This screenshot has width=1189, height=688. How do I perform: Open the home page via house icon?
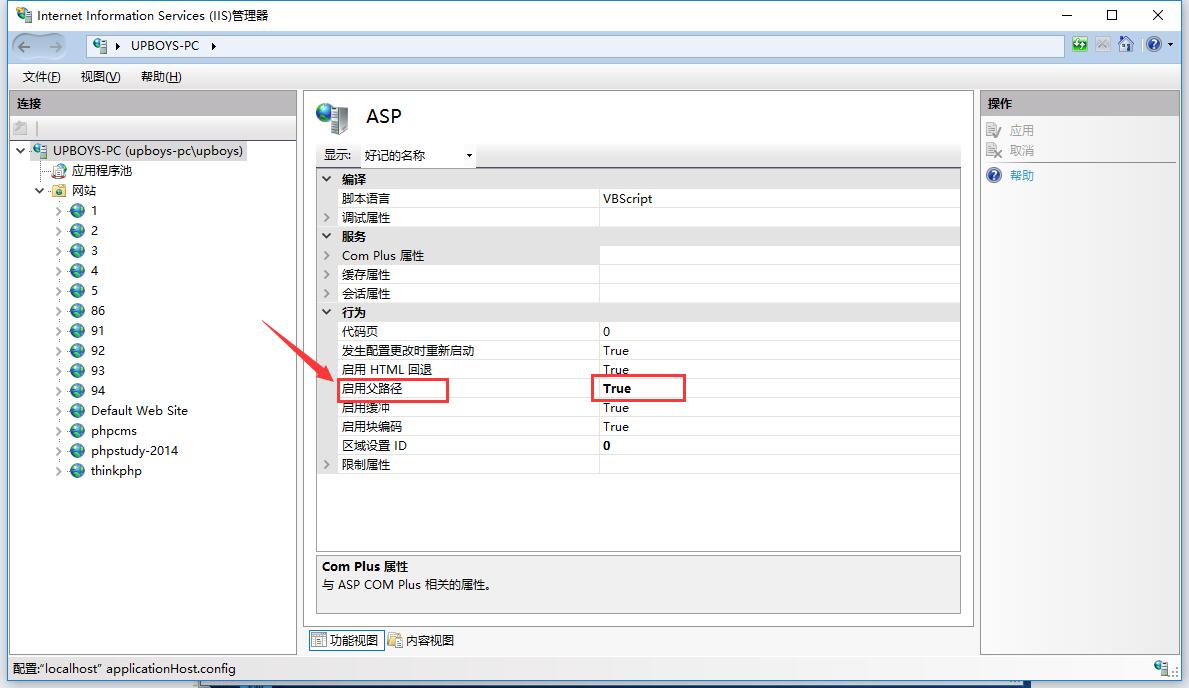click(x=1126, y=45)
